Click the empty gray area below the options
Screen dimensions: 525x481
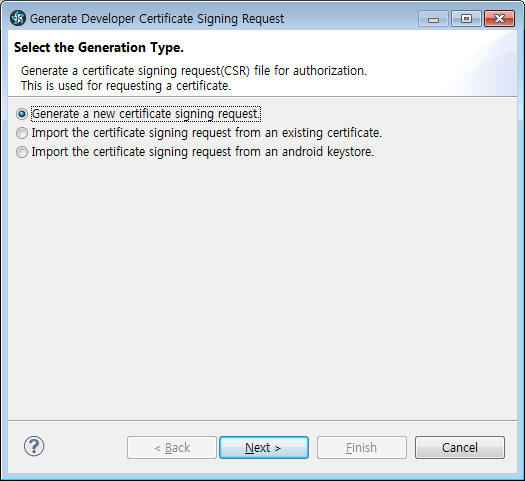[262, 288]
